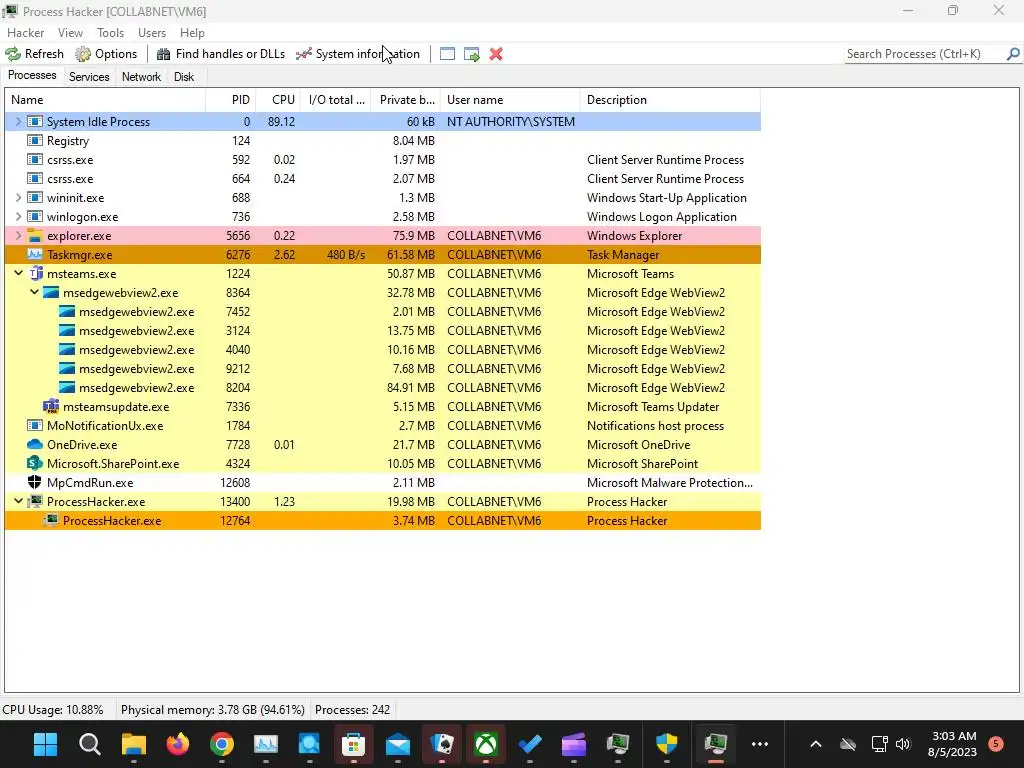Click the explorer.exe folder icon
Image resolution: width=1024 pixels, height=768 pixels.
35,236
